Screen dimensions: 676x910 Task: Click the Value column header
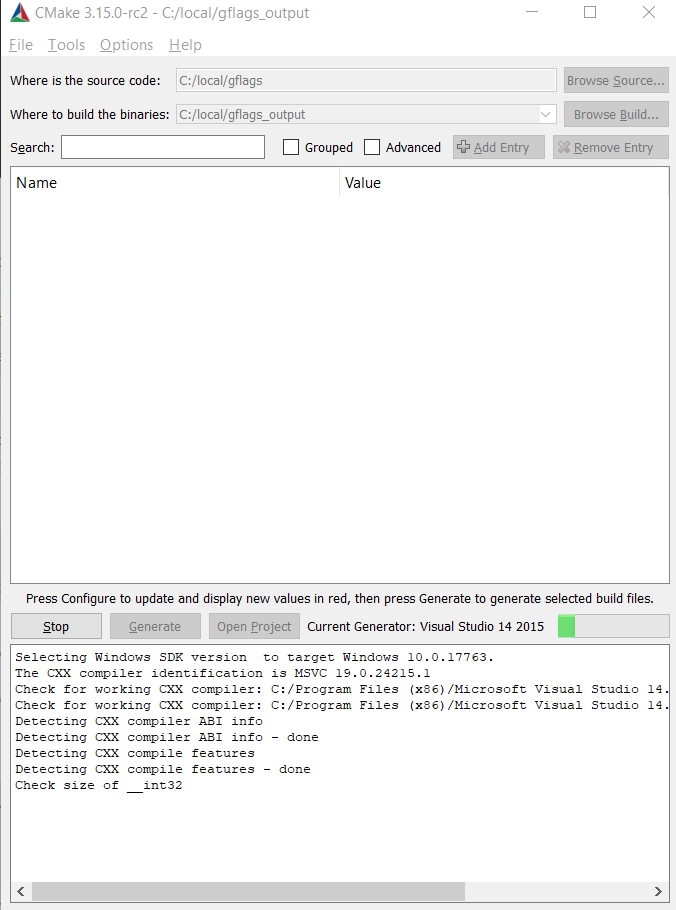pos(504,183)
